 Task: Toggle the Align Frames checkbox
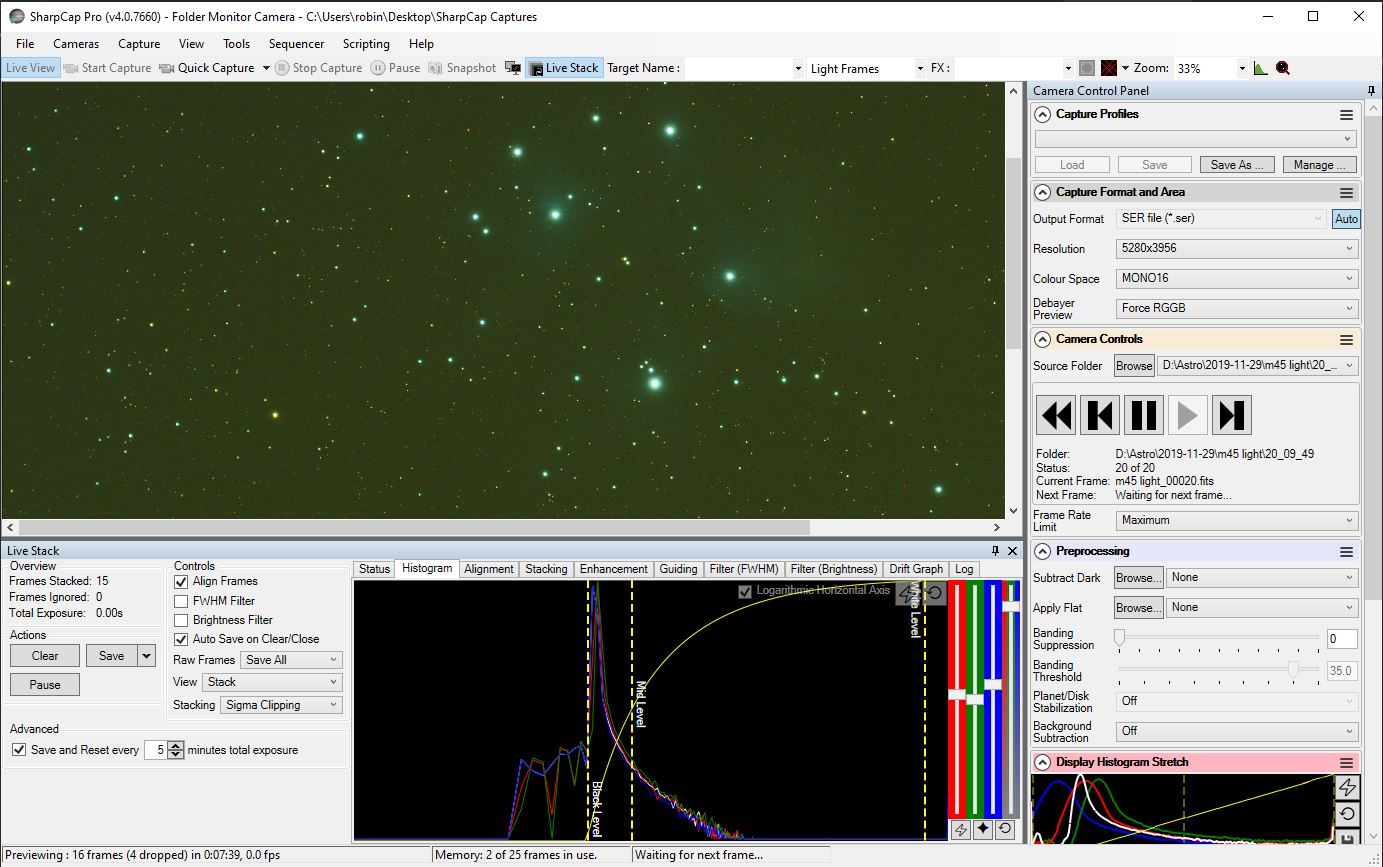coord(181,581)
